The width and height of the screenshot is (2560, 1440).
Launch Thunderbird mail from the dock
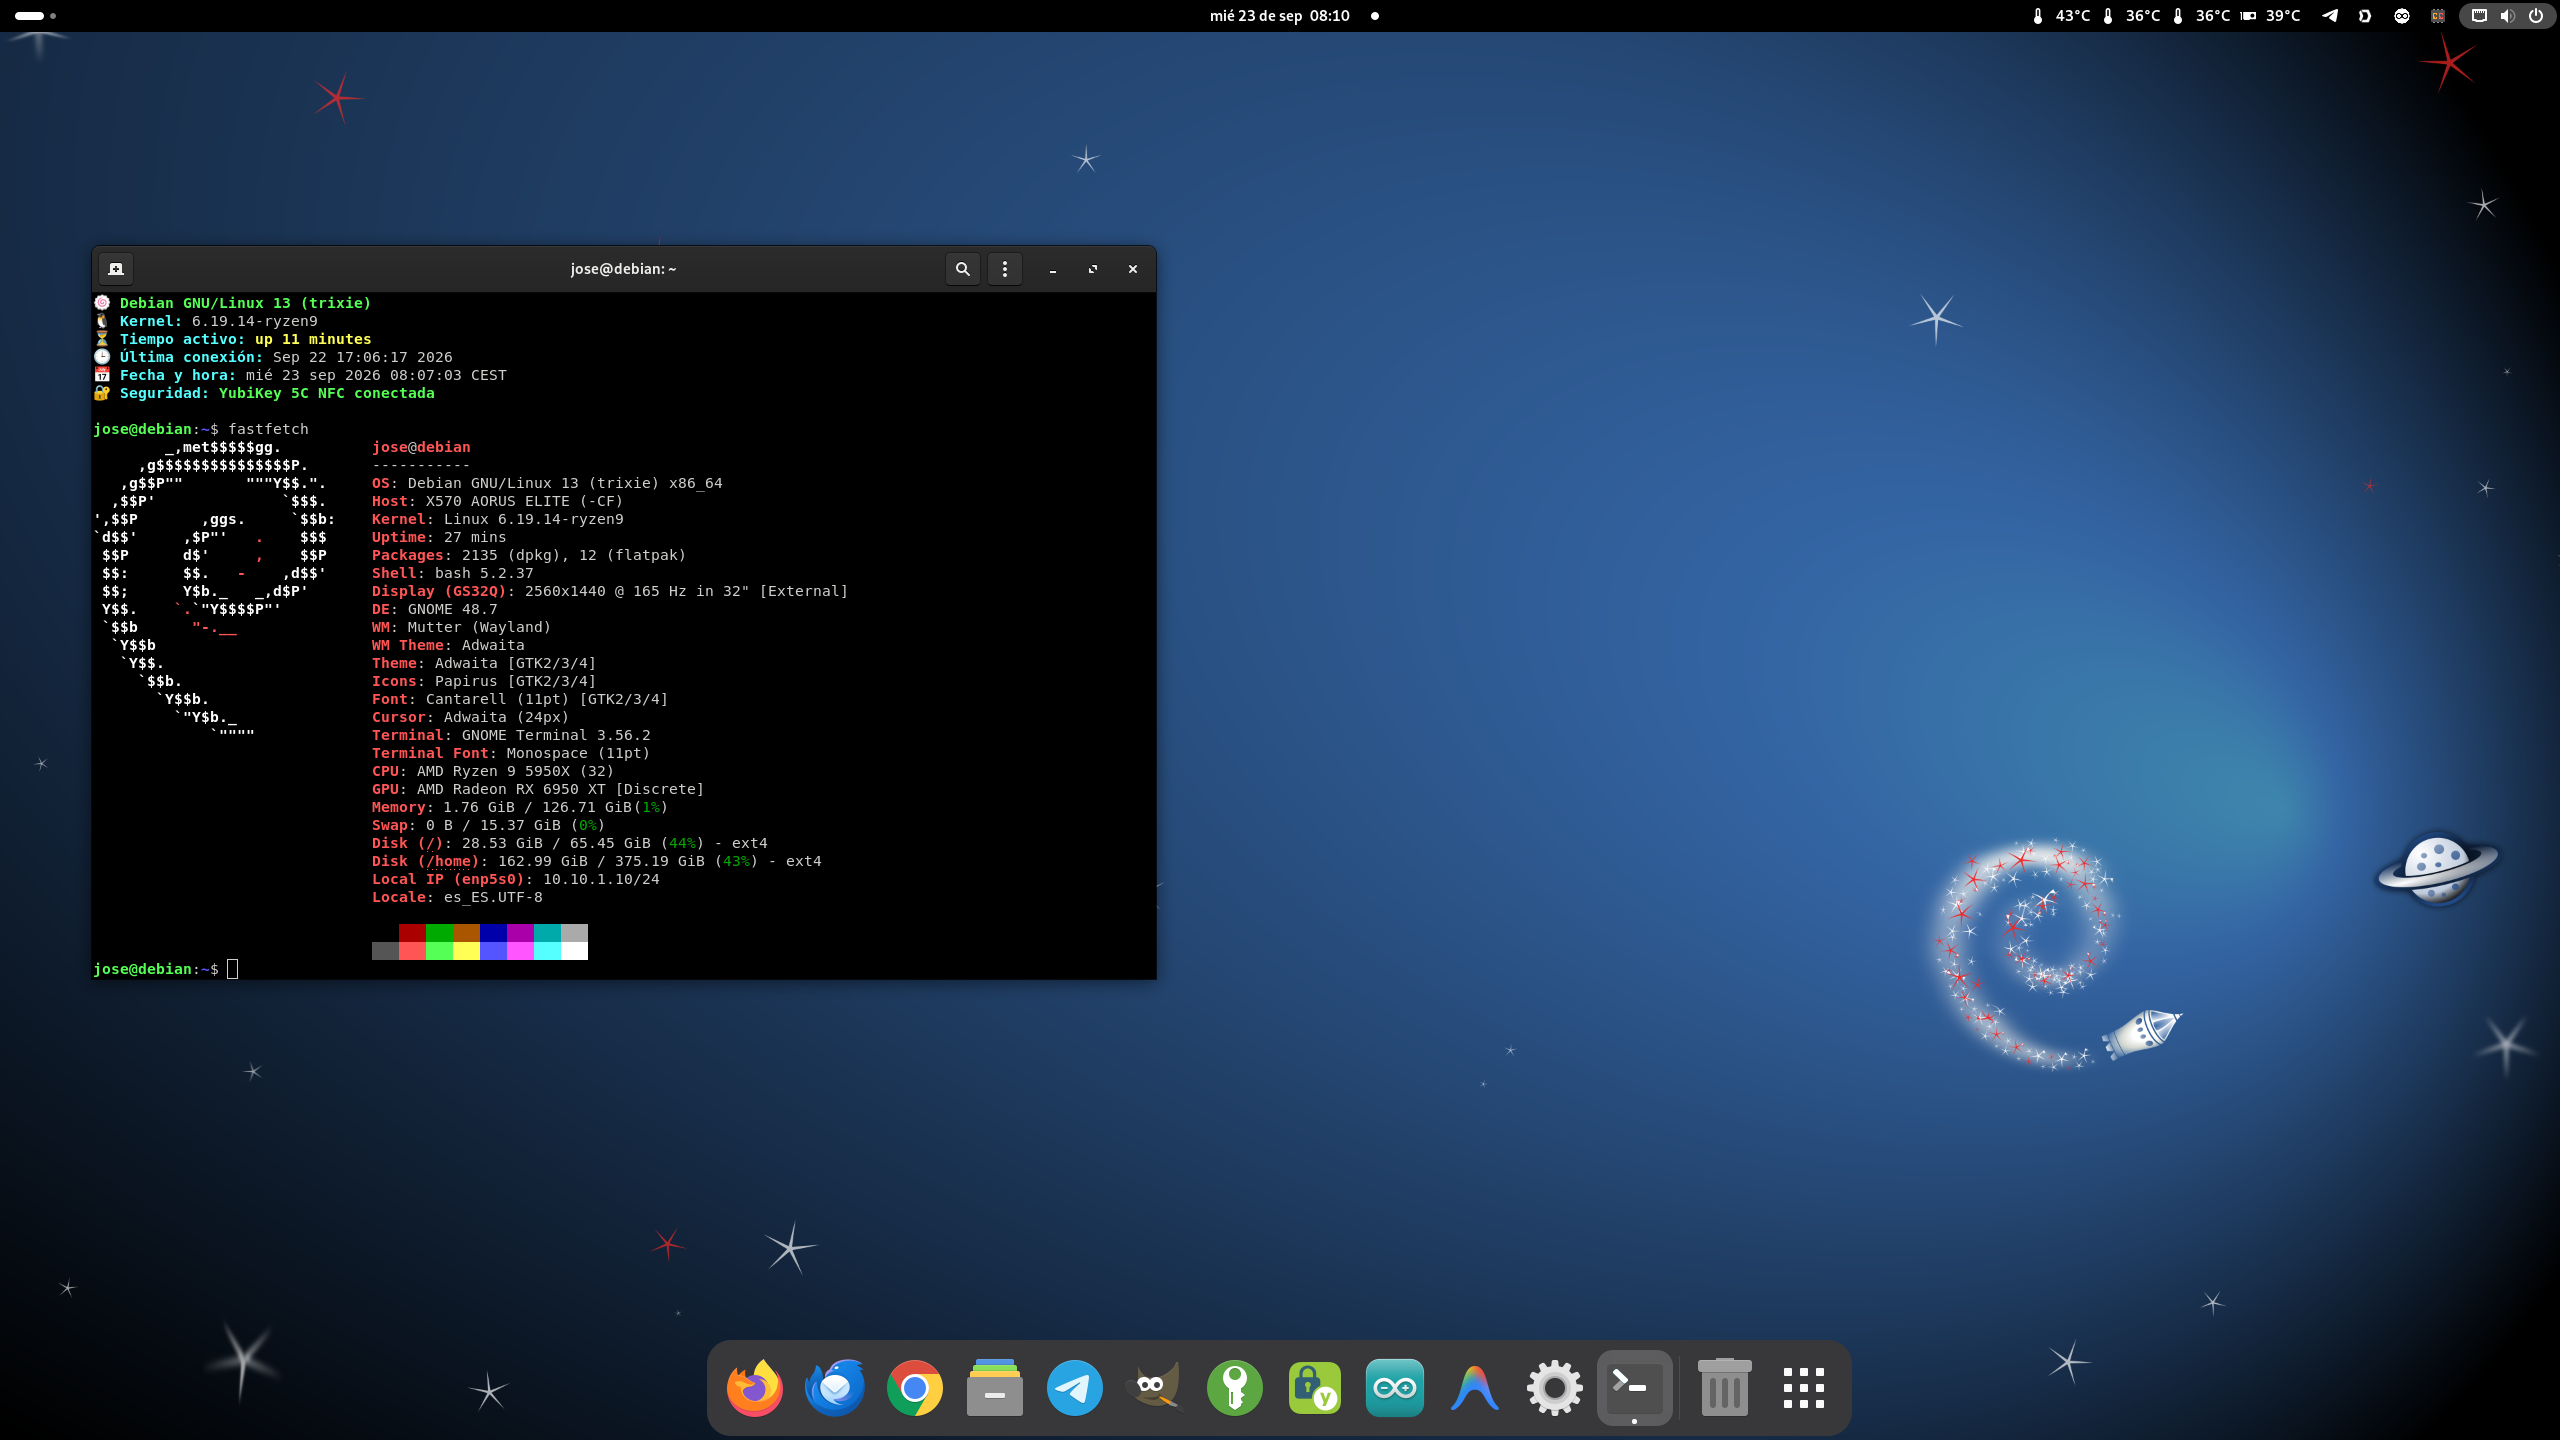pos(834,1388)
